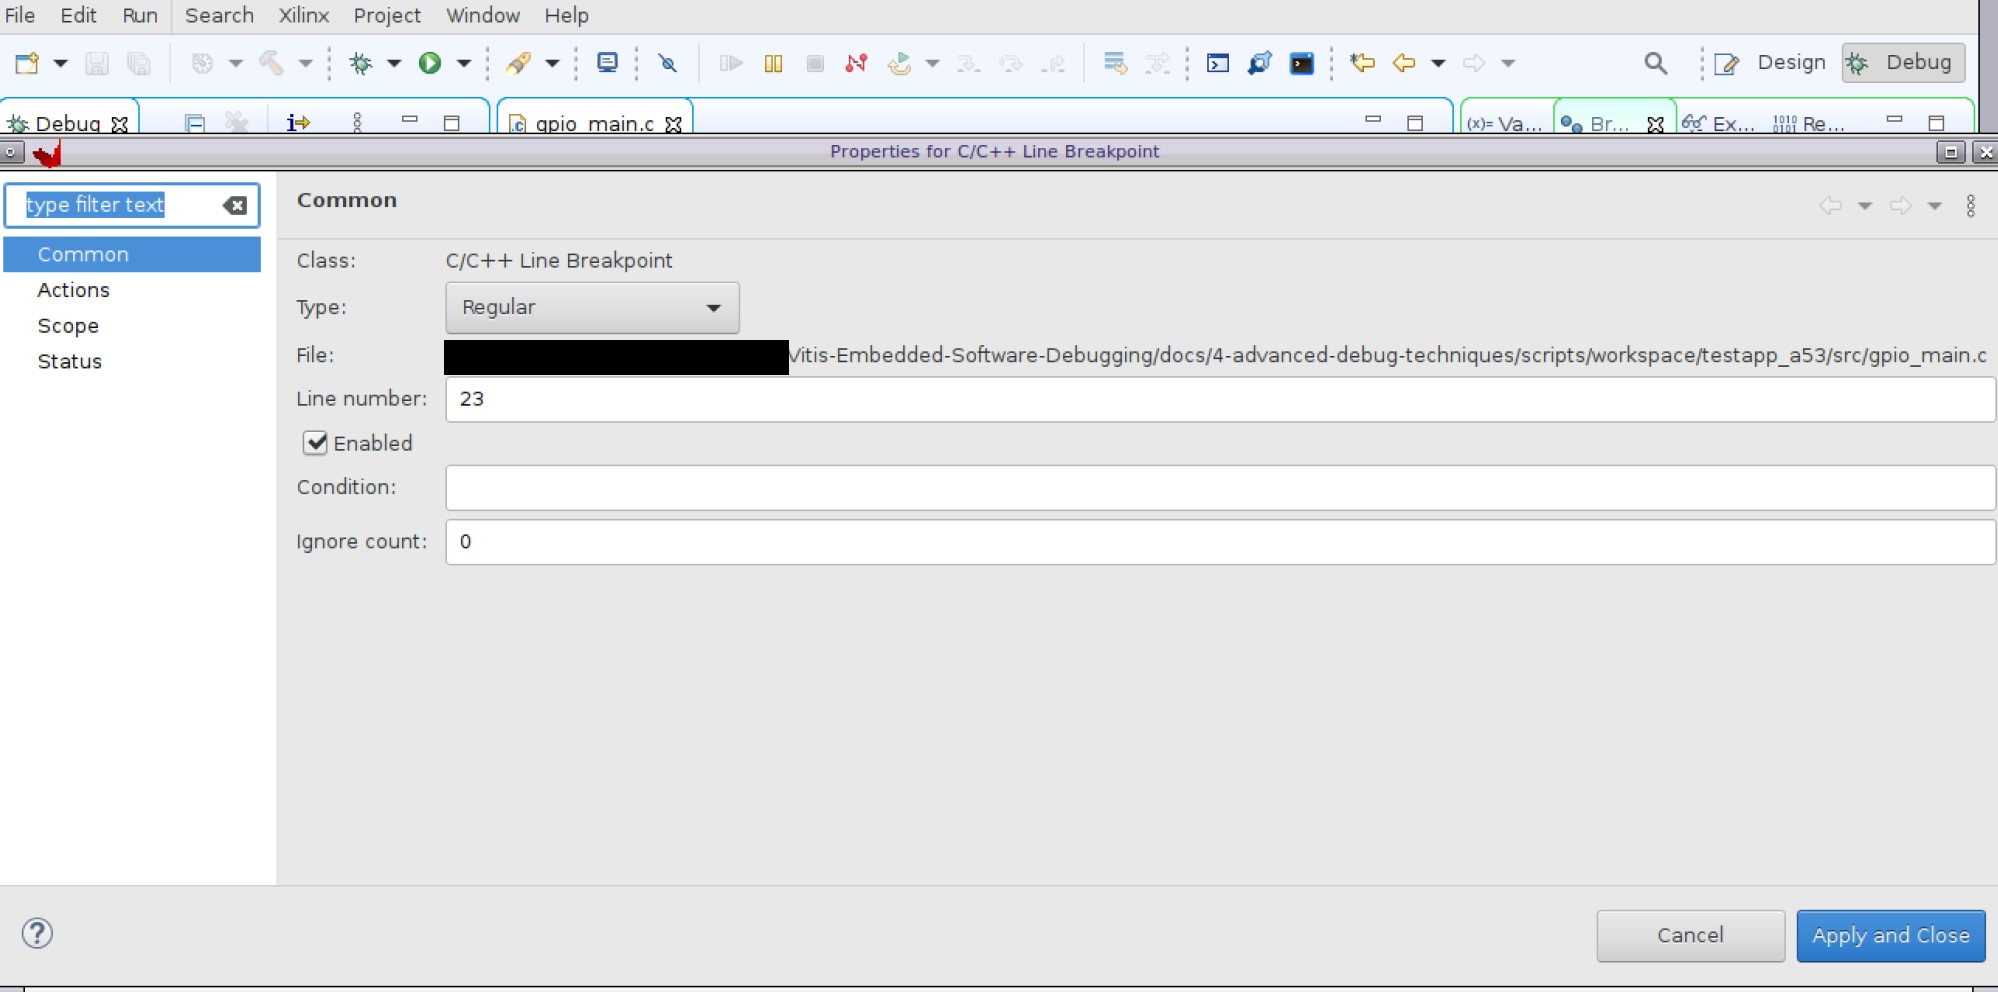Click the Open Console terminal icon
This screenshot has width=1998, height=992.
tap(1218, 63)
